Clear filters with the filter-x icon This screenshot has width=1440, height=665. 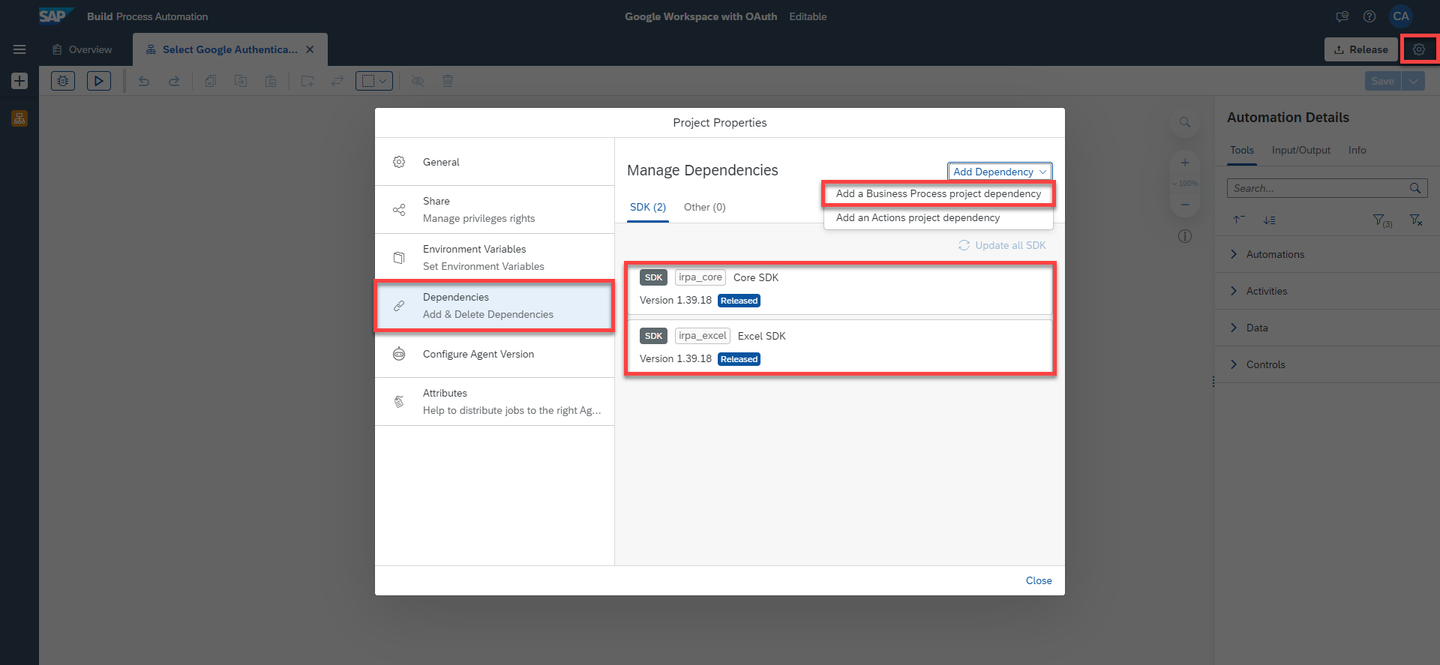point(1416,220)
